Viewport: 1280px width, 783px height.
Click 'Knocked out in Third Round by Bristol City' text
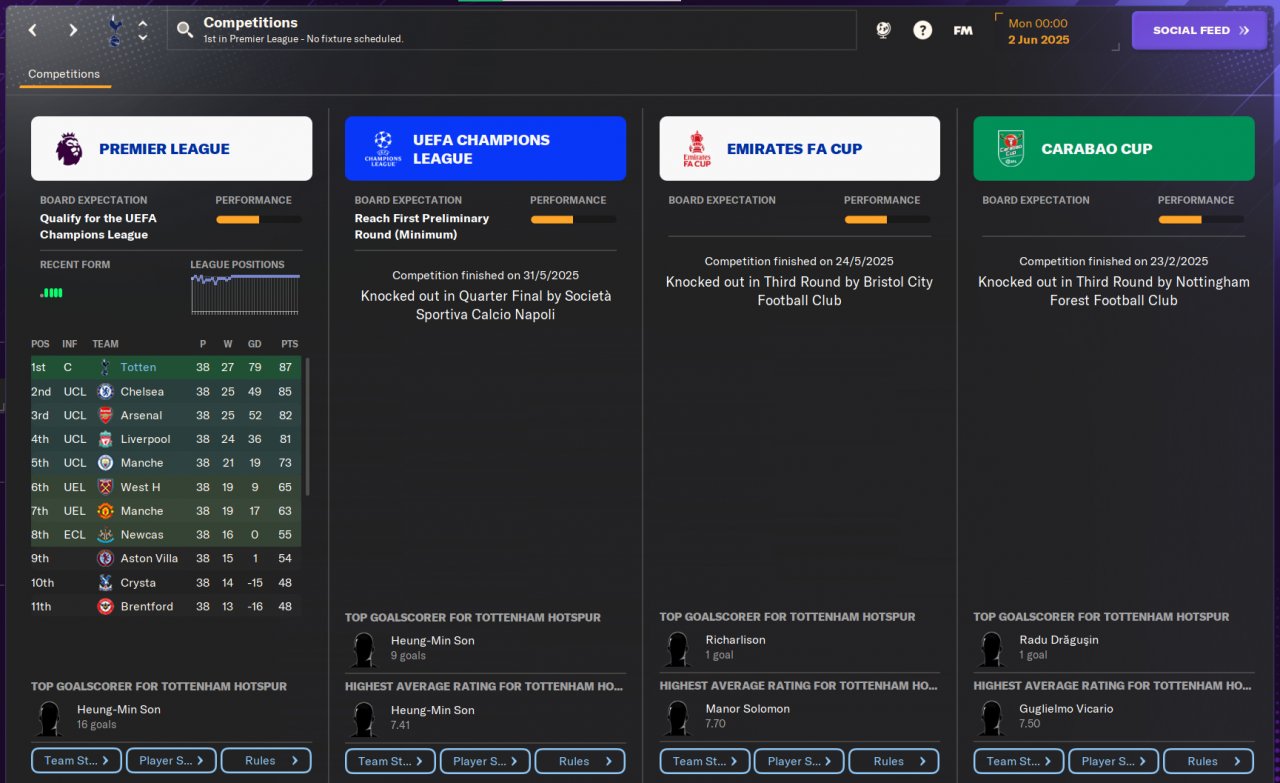tap(799, 291)
